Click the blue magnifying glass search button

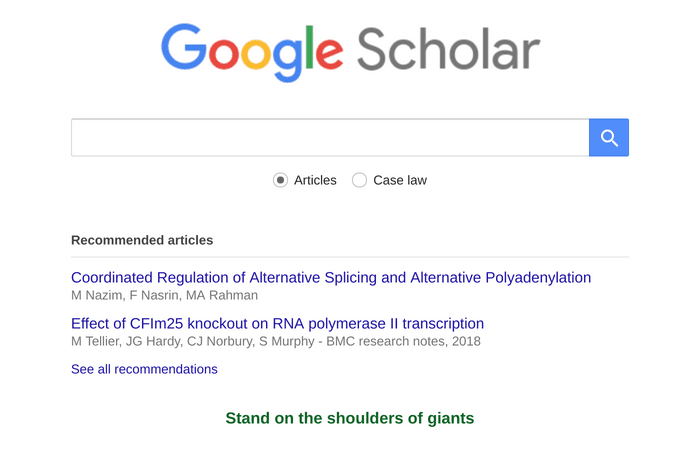(x=608, y=138)
